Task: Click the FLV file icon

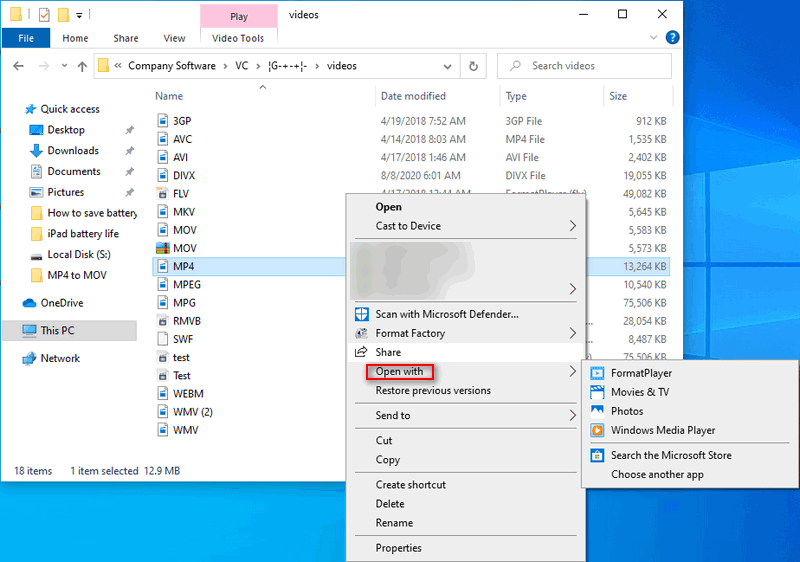Action: [x=162, y=194]
